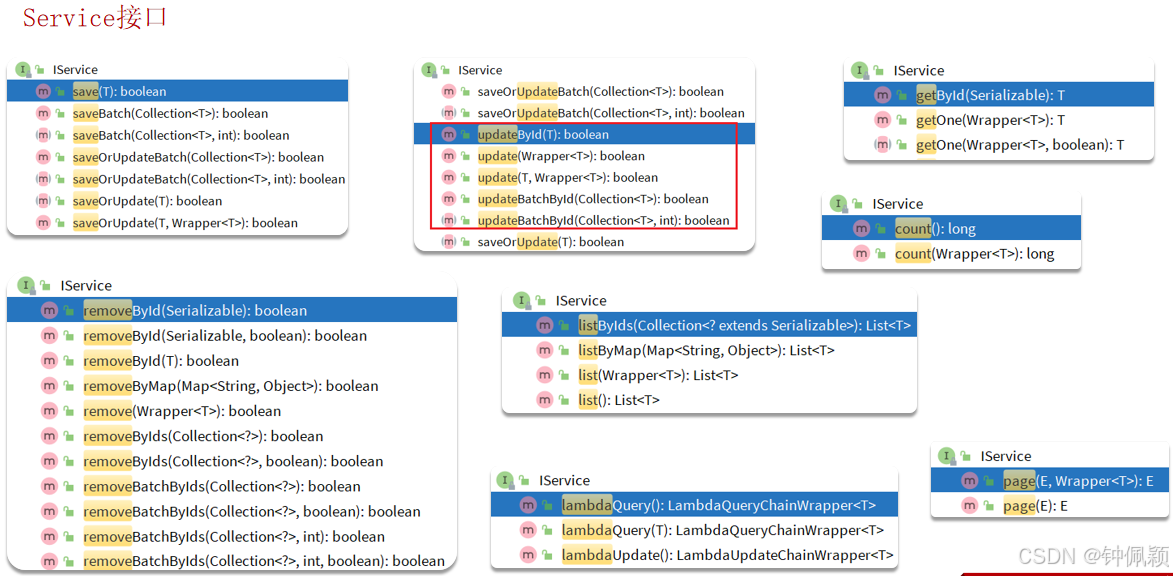Viewport: 1173px width, 576px height.
Task: Select the lambdaQuery(T): LambdaQueryChainWrapper<T> row
Action: point(694,530)
